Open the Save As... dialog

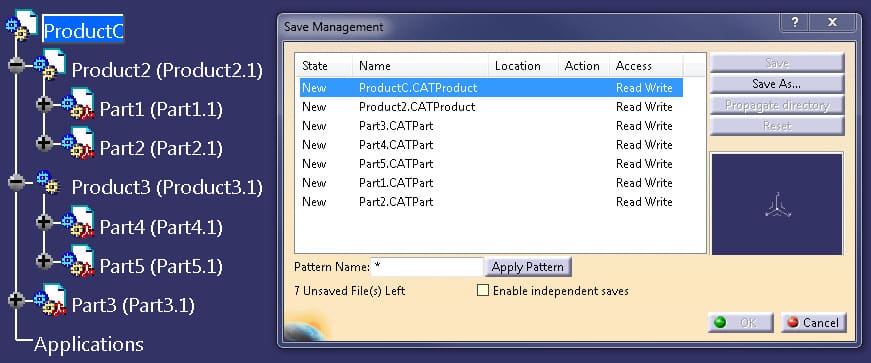(777, 84)
